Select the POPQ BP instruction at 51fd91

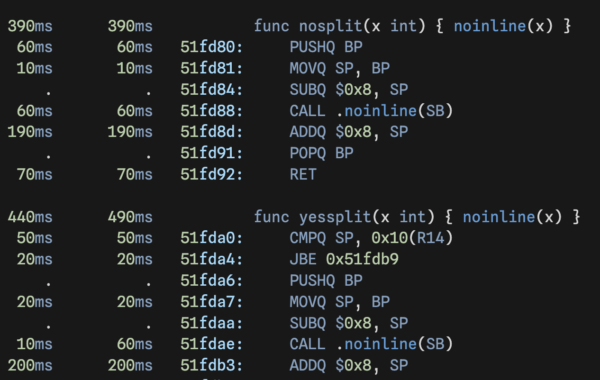pos(321,153)
